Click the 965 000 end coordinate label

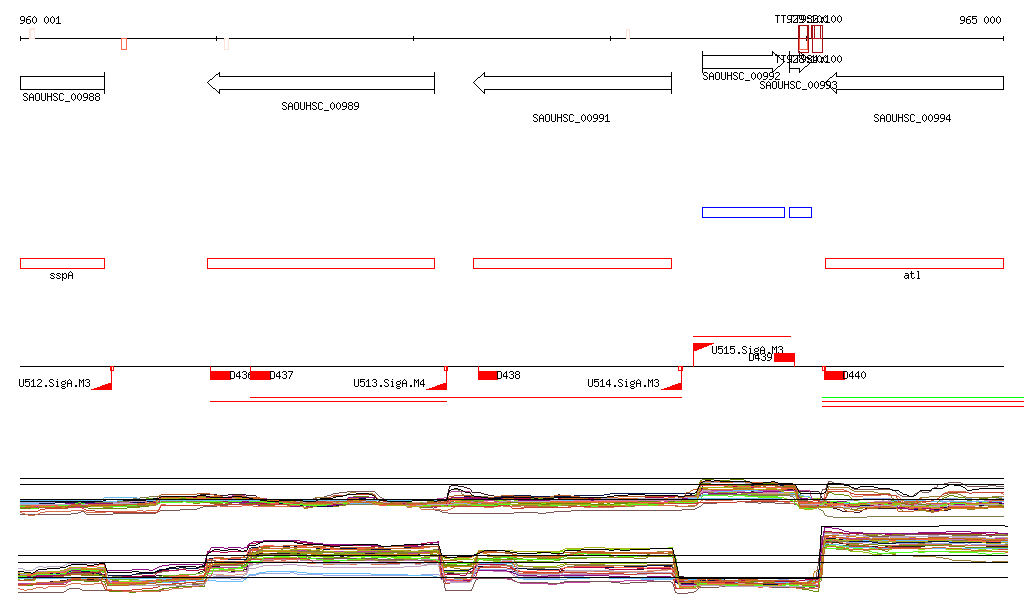tap(980, 20)
